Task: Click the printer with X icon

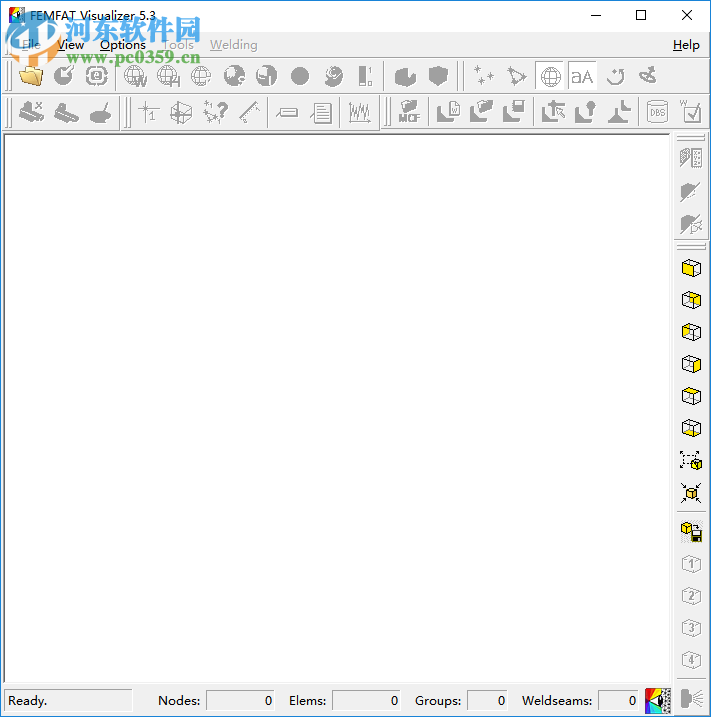Action: [31, 112]
